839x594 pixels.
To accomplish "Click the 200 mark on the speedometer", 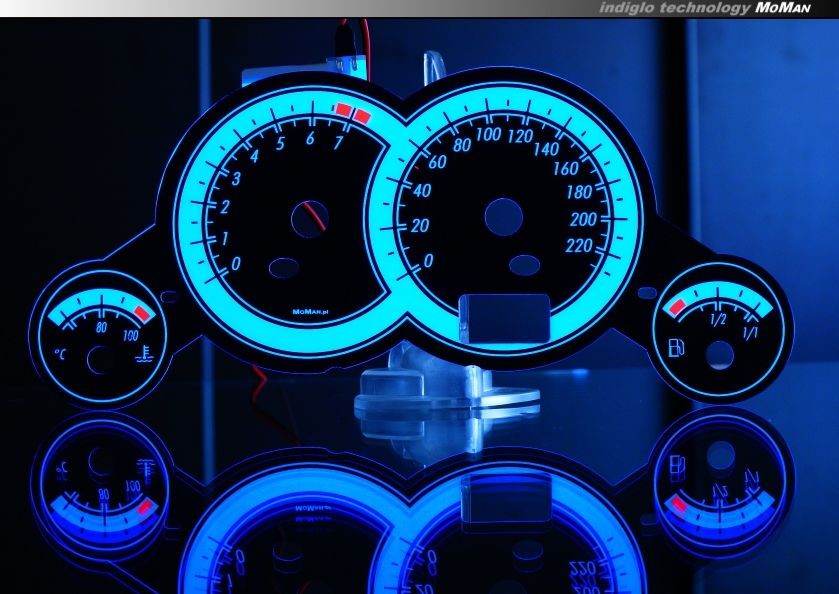I will 583,219.
